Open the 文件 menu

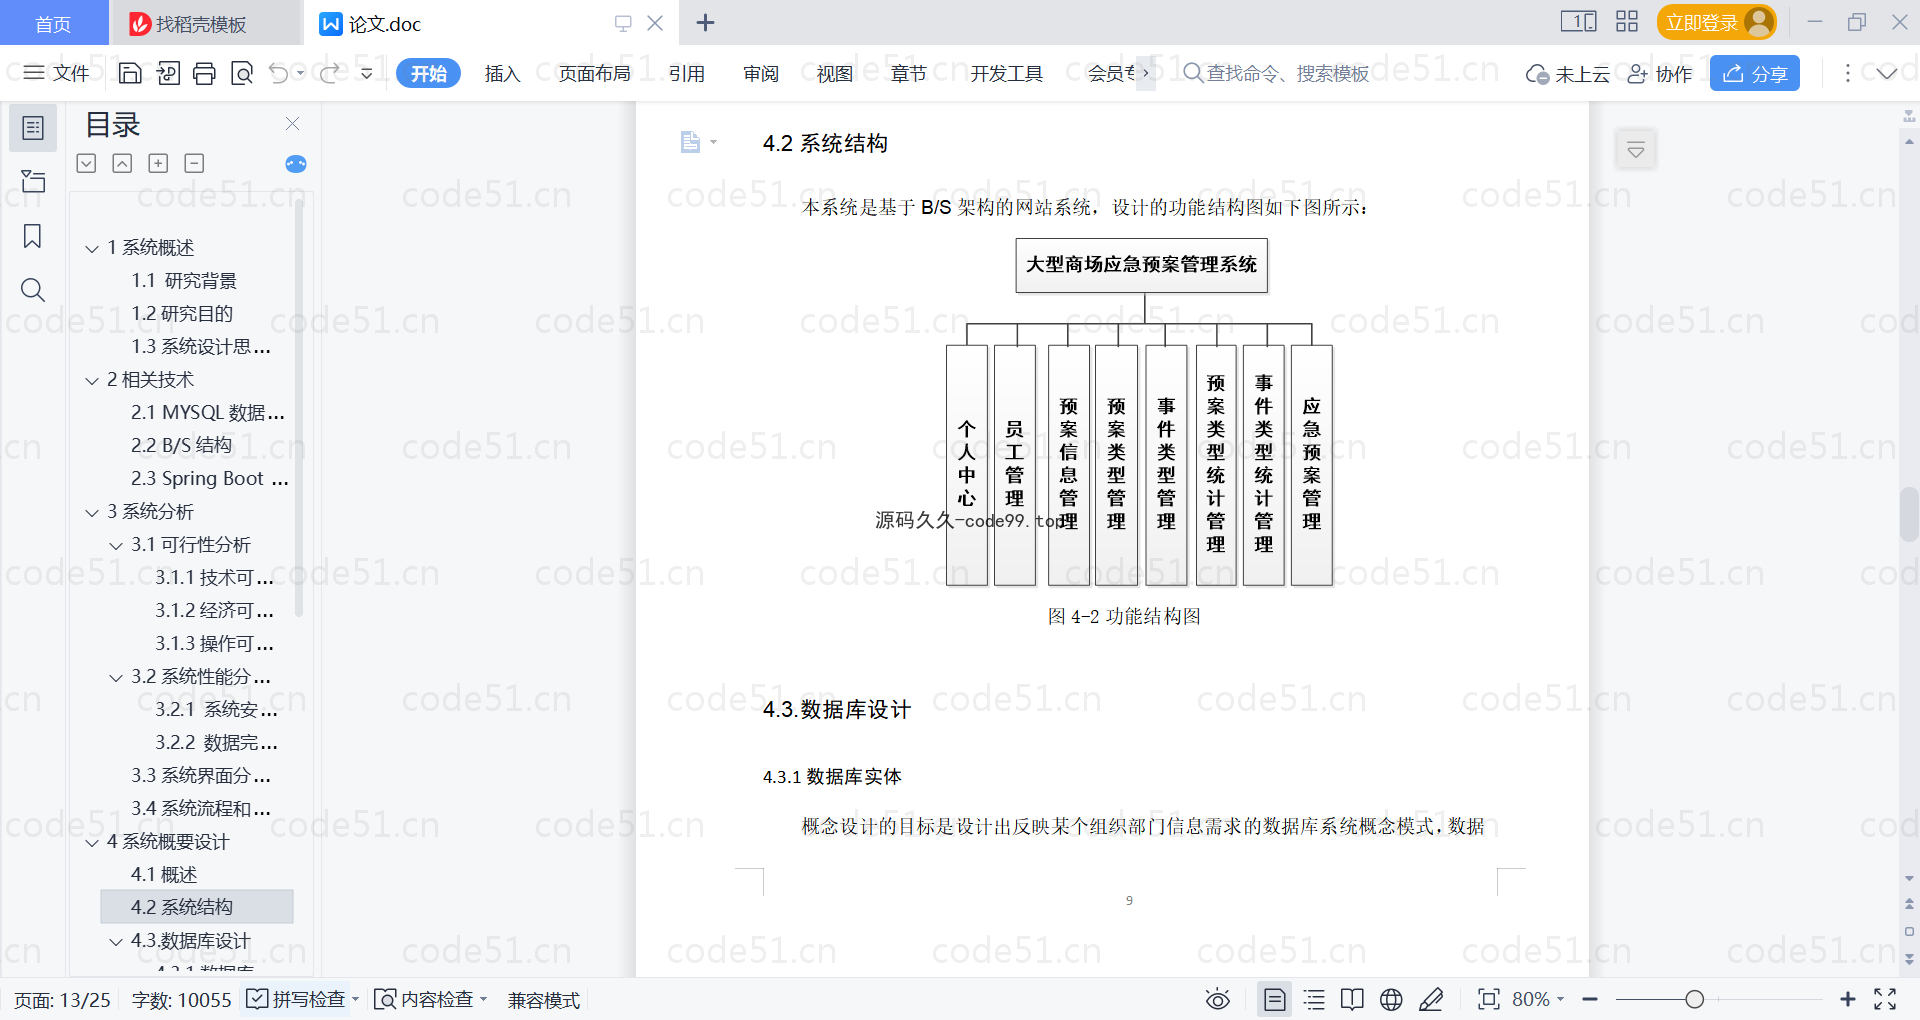click(x=56, y=73)
